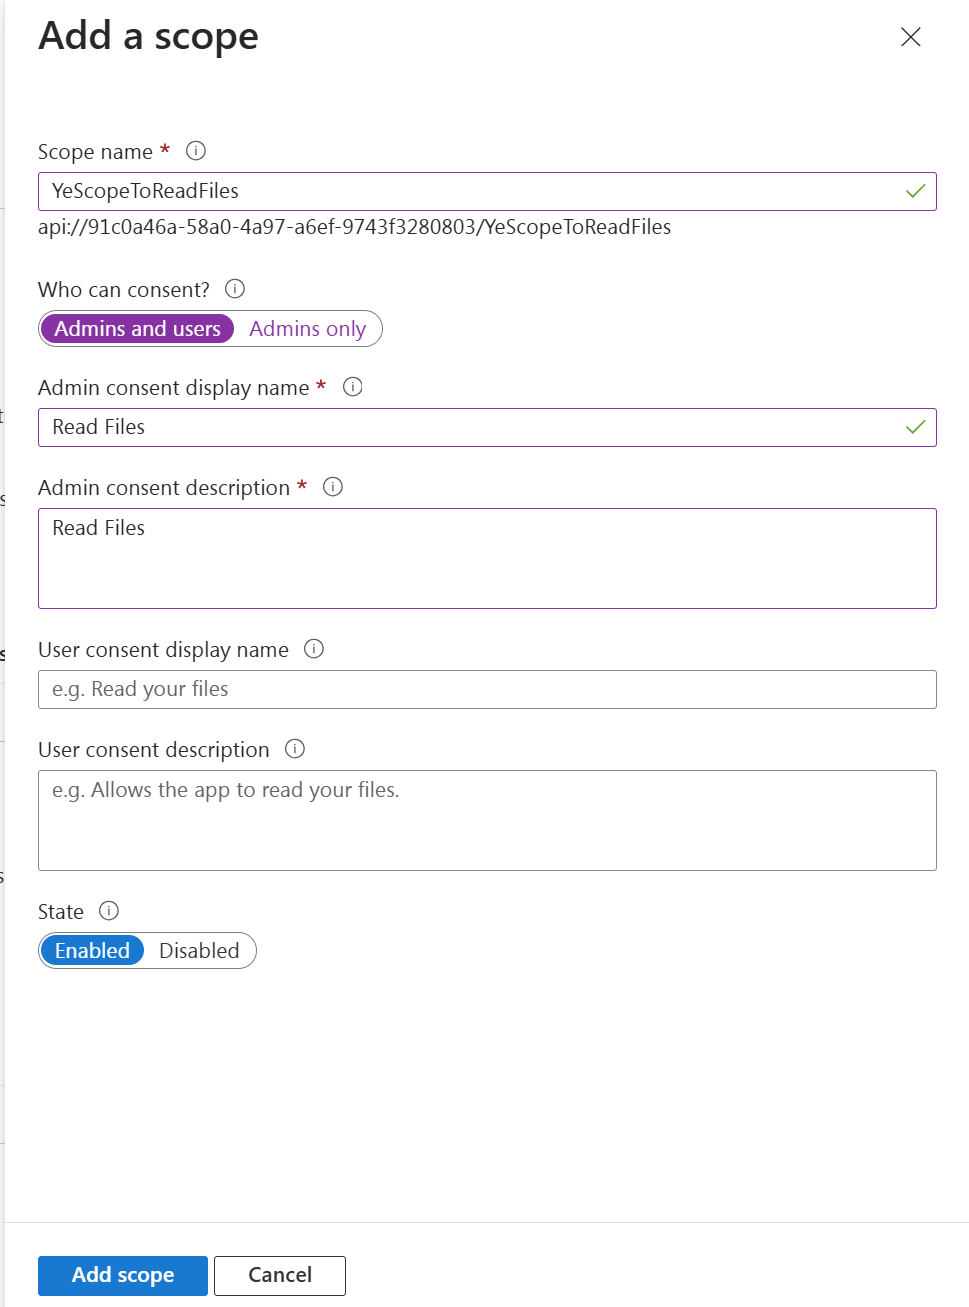View info for User consent display name

click(314, 649)
